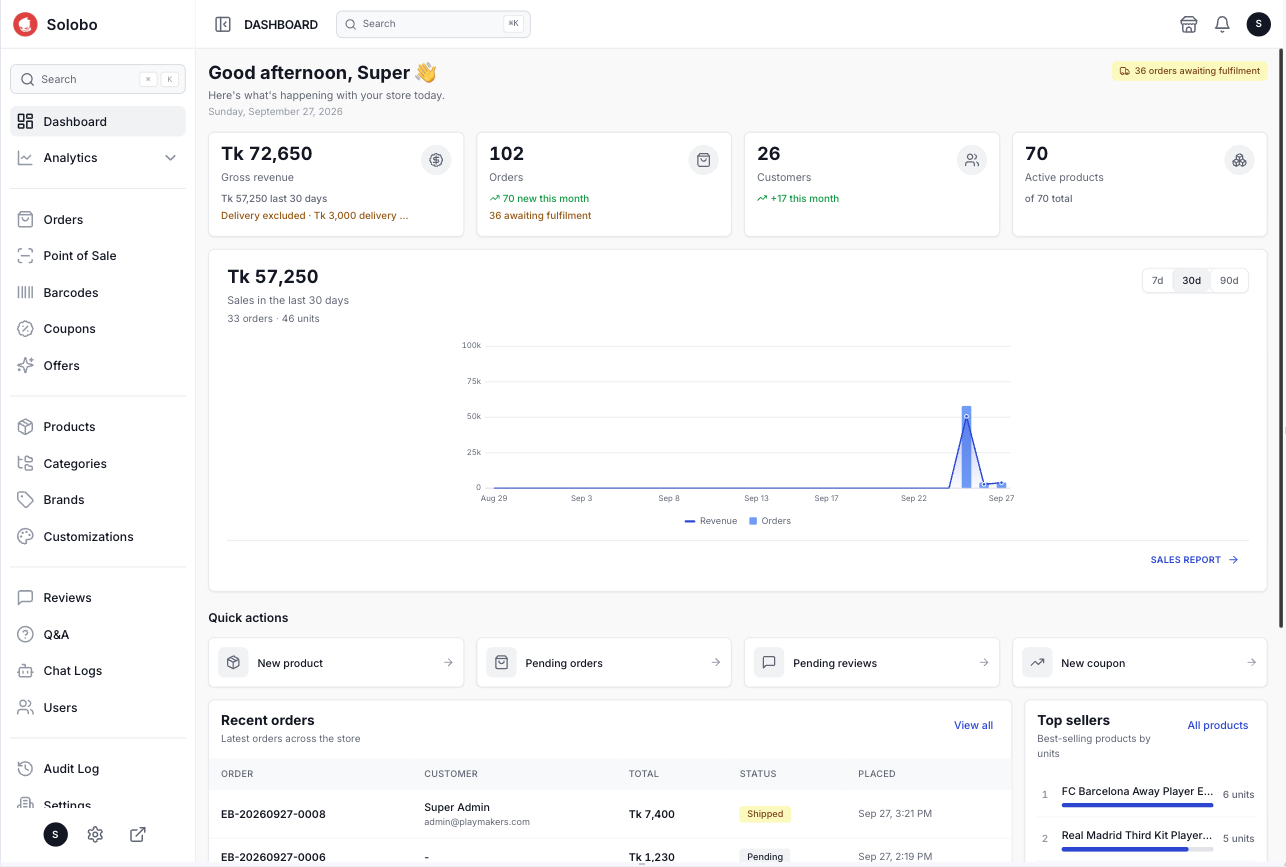Go to Dashboard in sidebar
This screenshot has width=1286, height=867.
[98, 122]
